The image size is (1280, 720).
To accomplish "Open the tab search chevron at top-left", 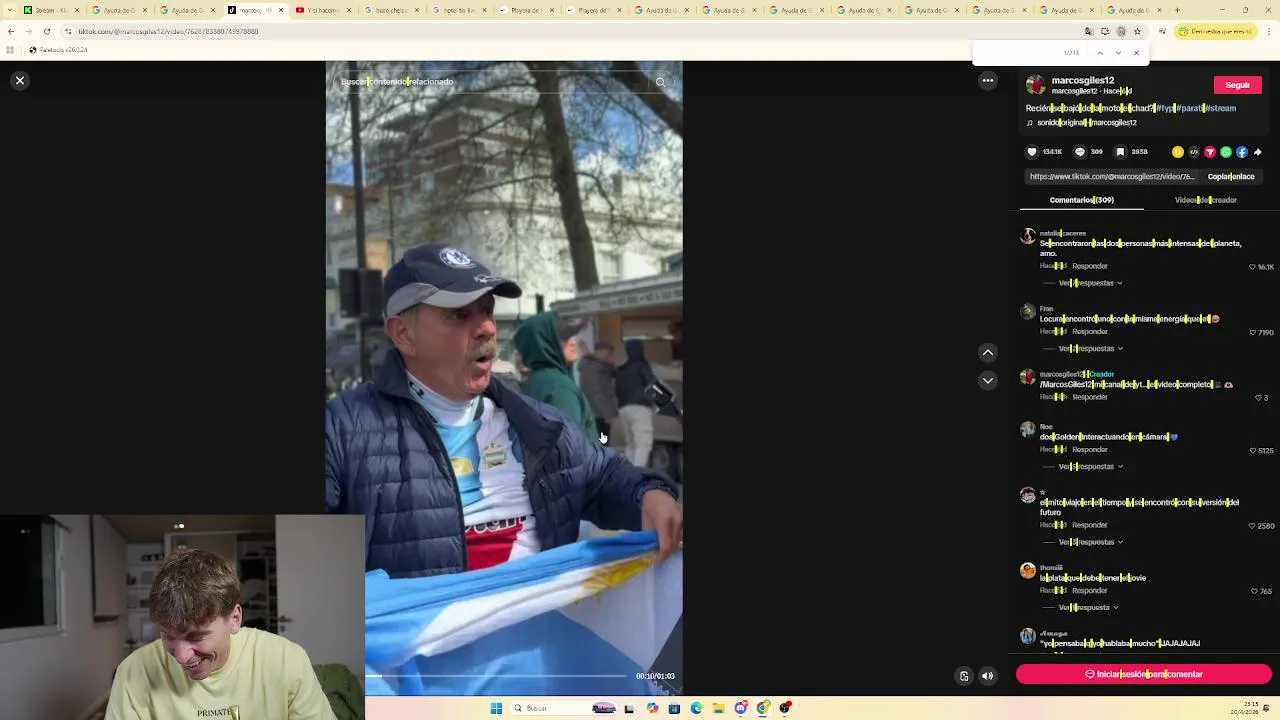I will [x=9, y=10].
